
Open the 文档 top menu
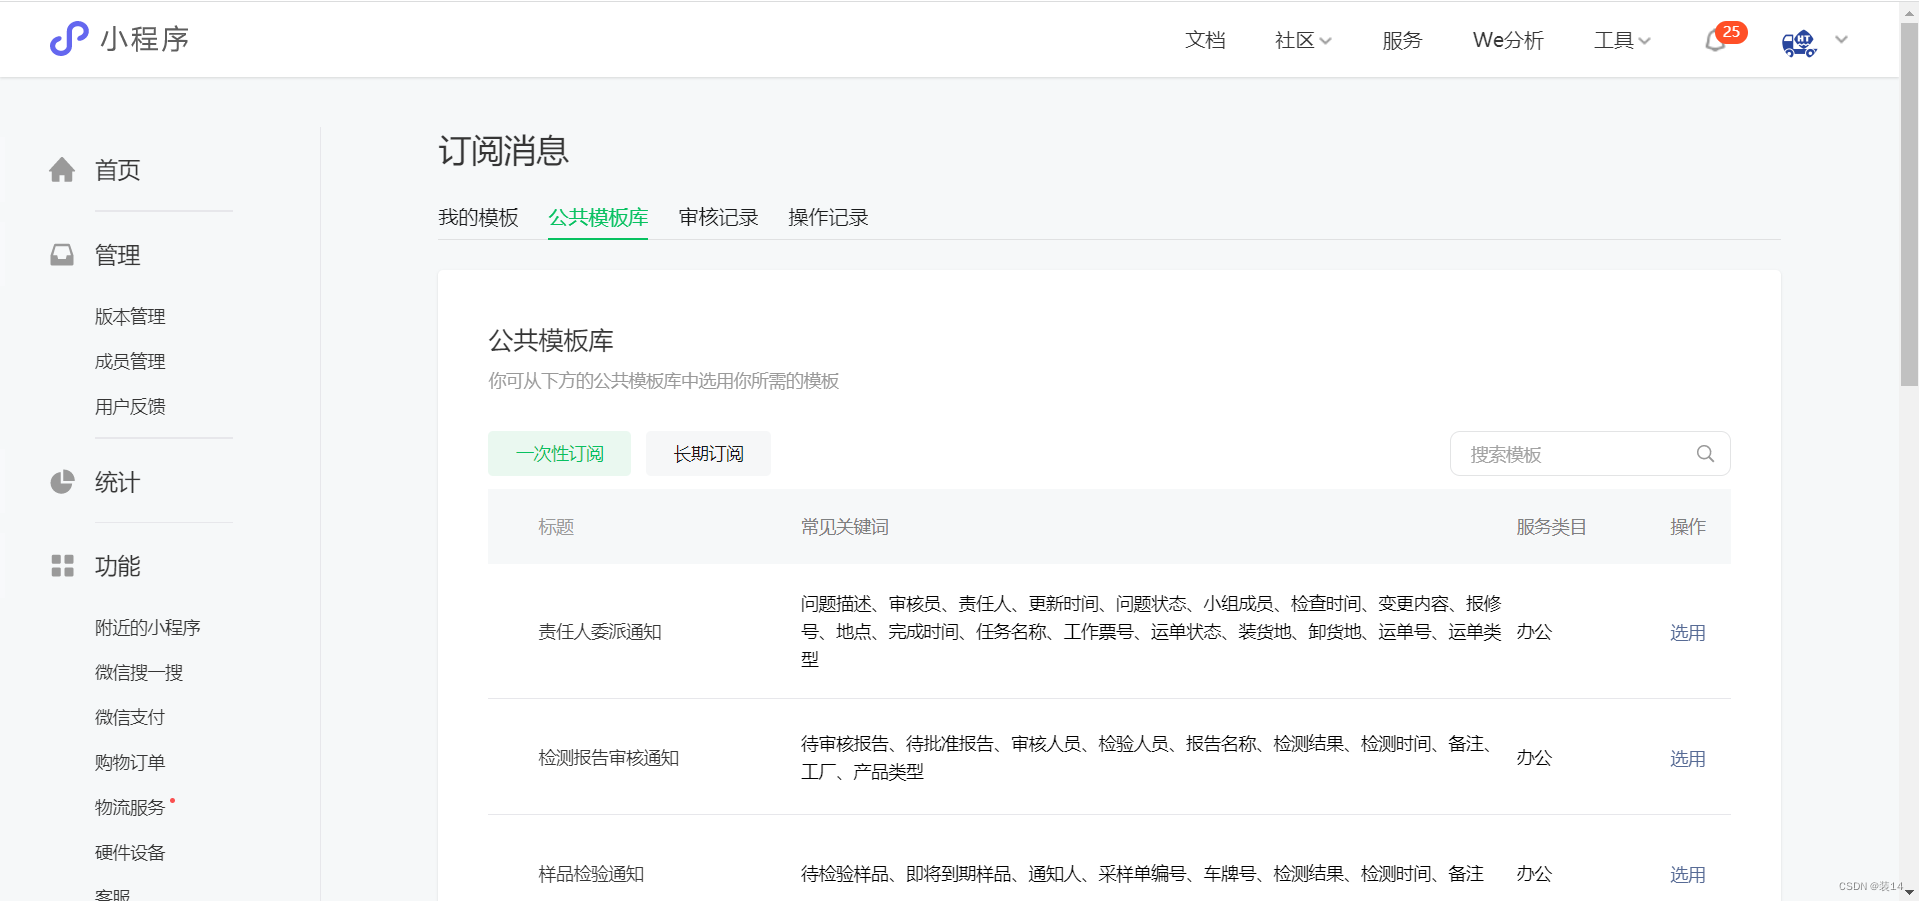tap(1205, 40)
